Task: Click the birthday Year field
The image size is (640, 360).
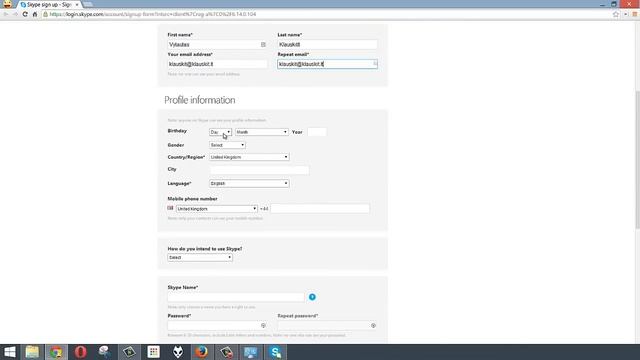Action: [317, 132]
